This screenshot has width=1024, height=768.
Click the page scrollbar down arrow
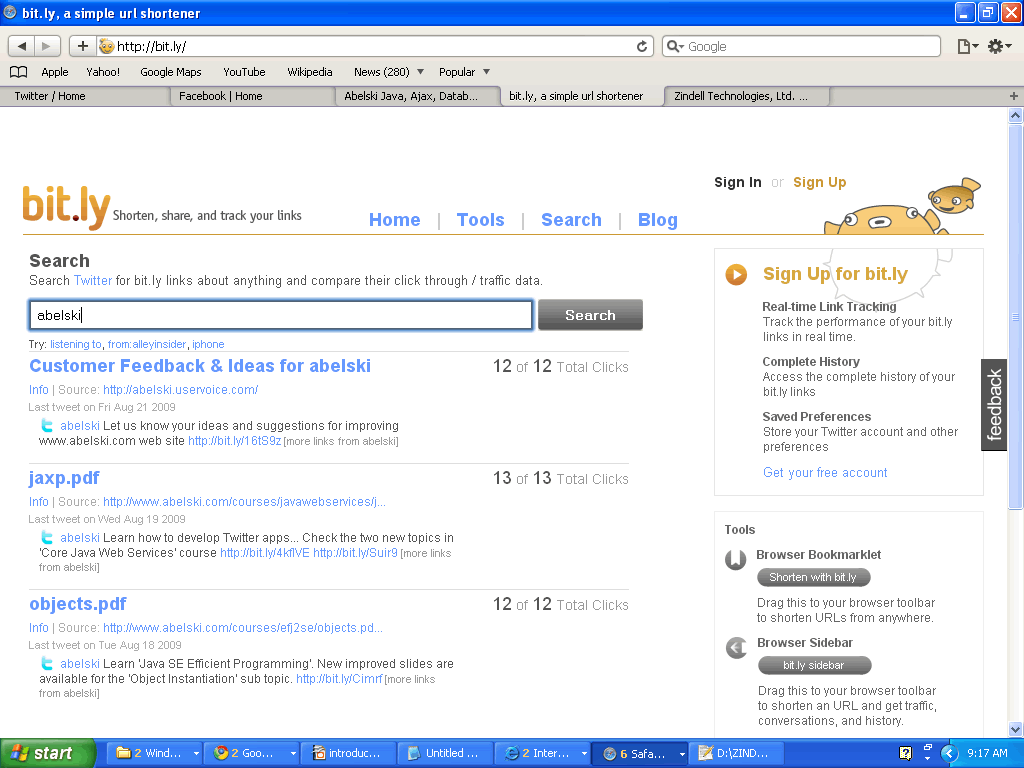click(x=1015, y=729)
